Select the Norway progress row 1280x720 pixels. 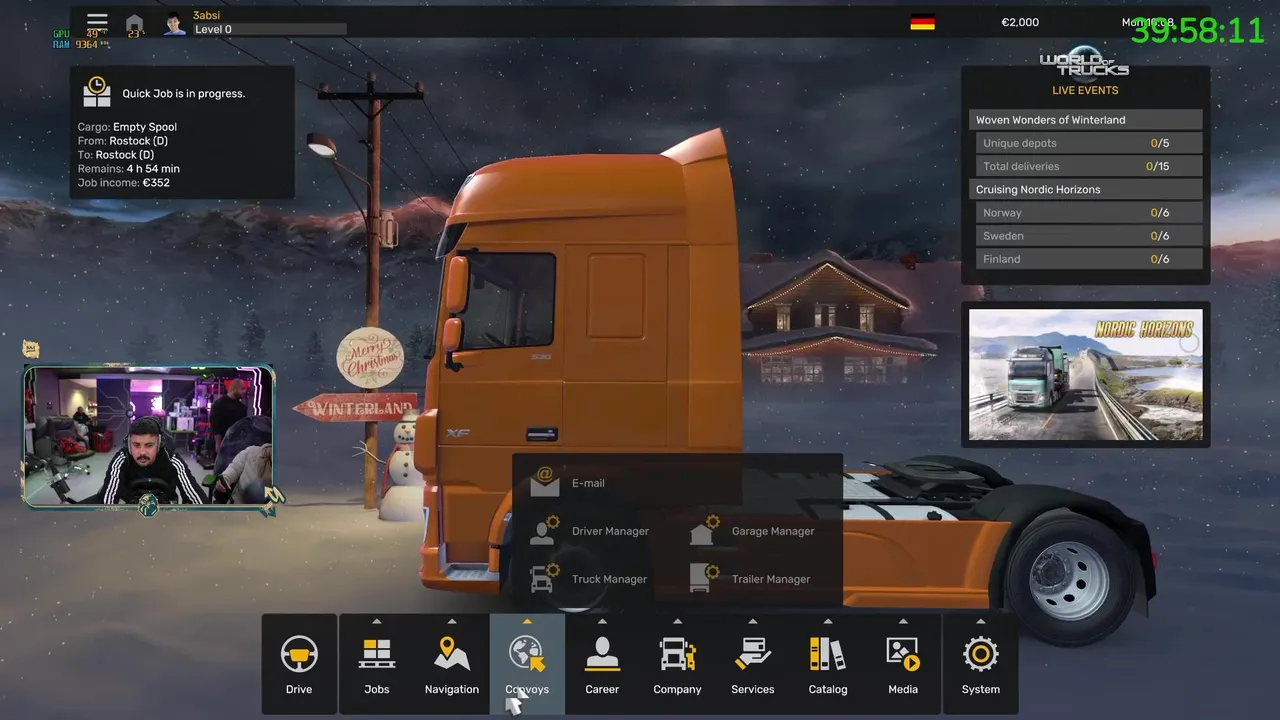tap(1089, 213)
